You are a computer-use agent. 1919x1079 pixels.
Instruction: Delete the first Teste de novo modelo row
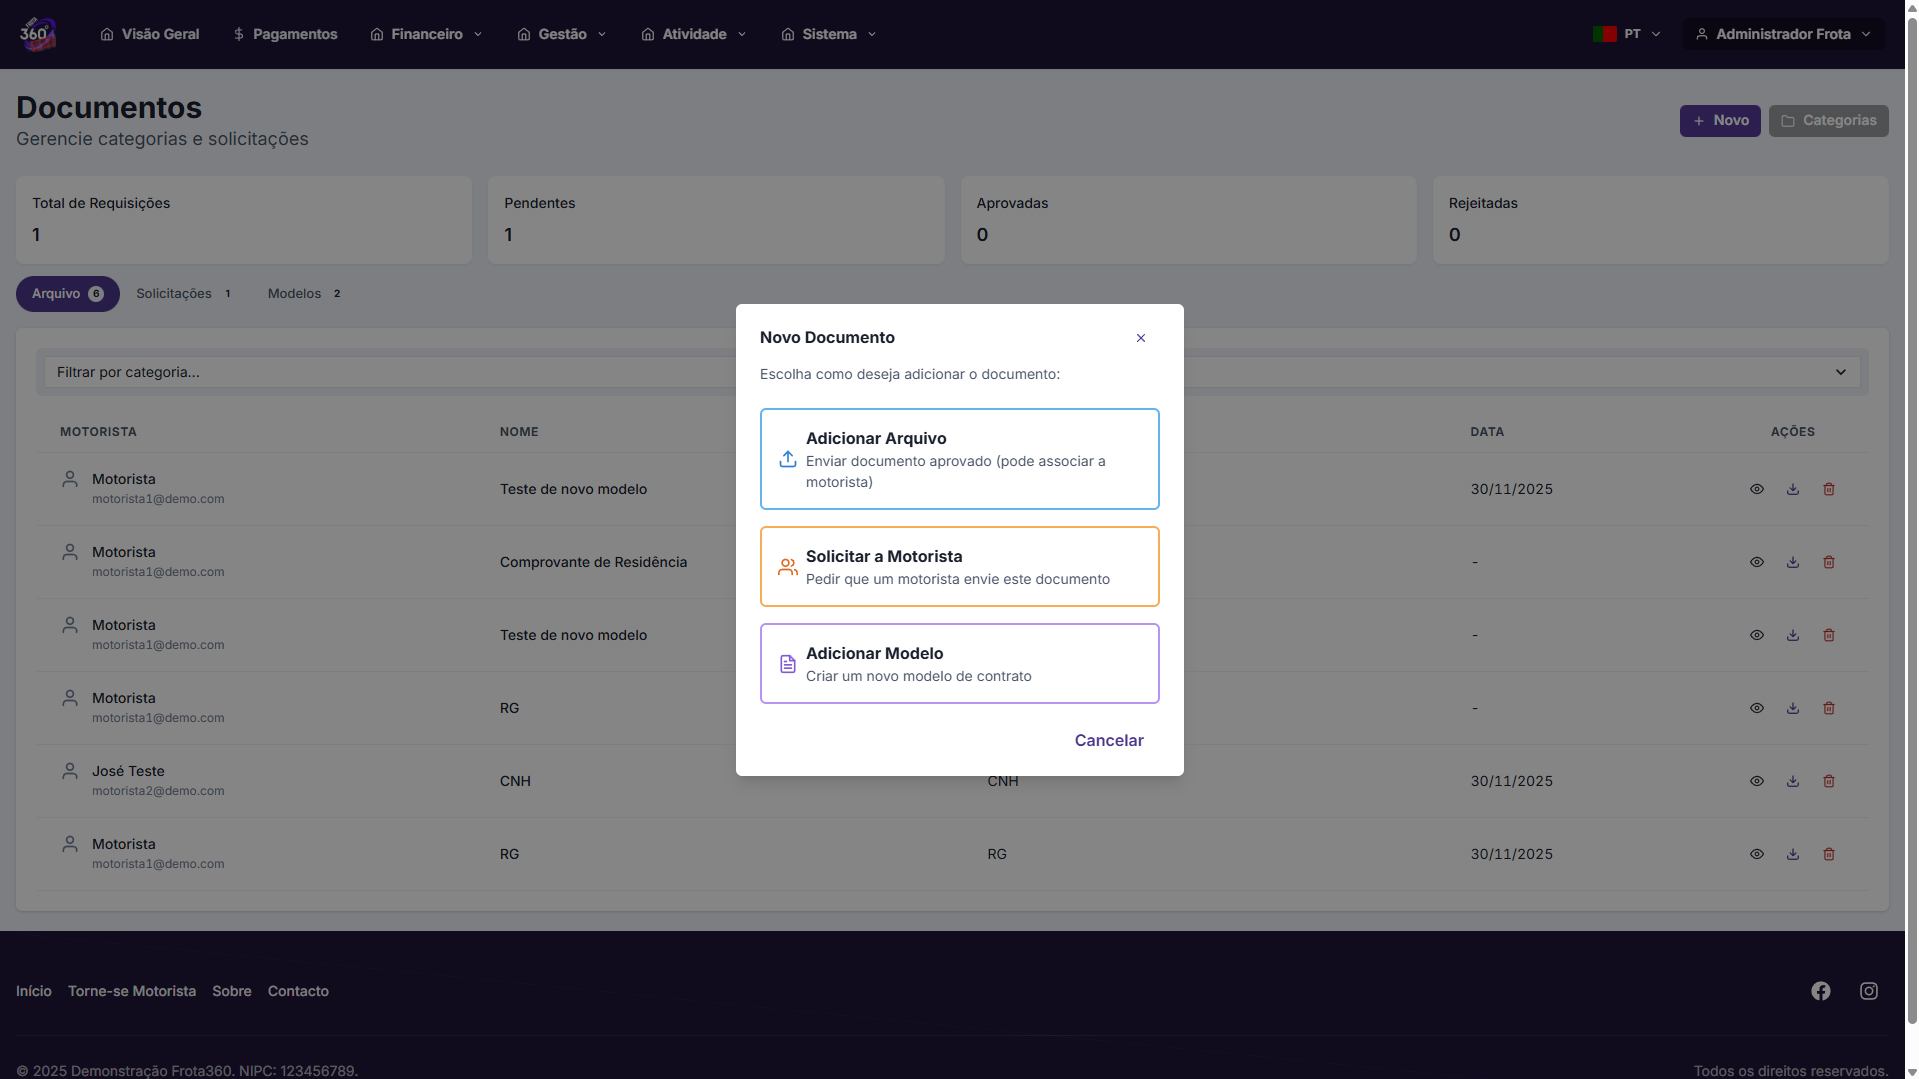(x=1828, y=490)
